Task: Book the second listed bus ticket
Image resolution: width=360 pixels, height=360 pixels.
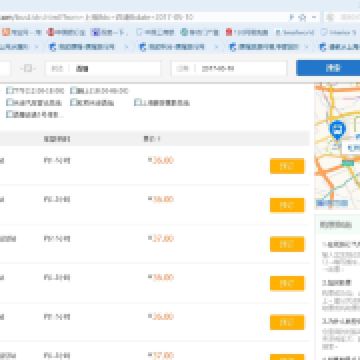Action: click(287, 205)
